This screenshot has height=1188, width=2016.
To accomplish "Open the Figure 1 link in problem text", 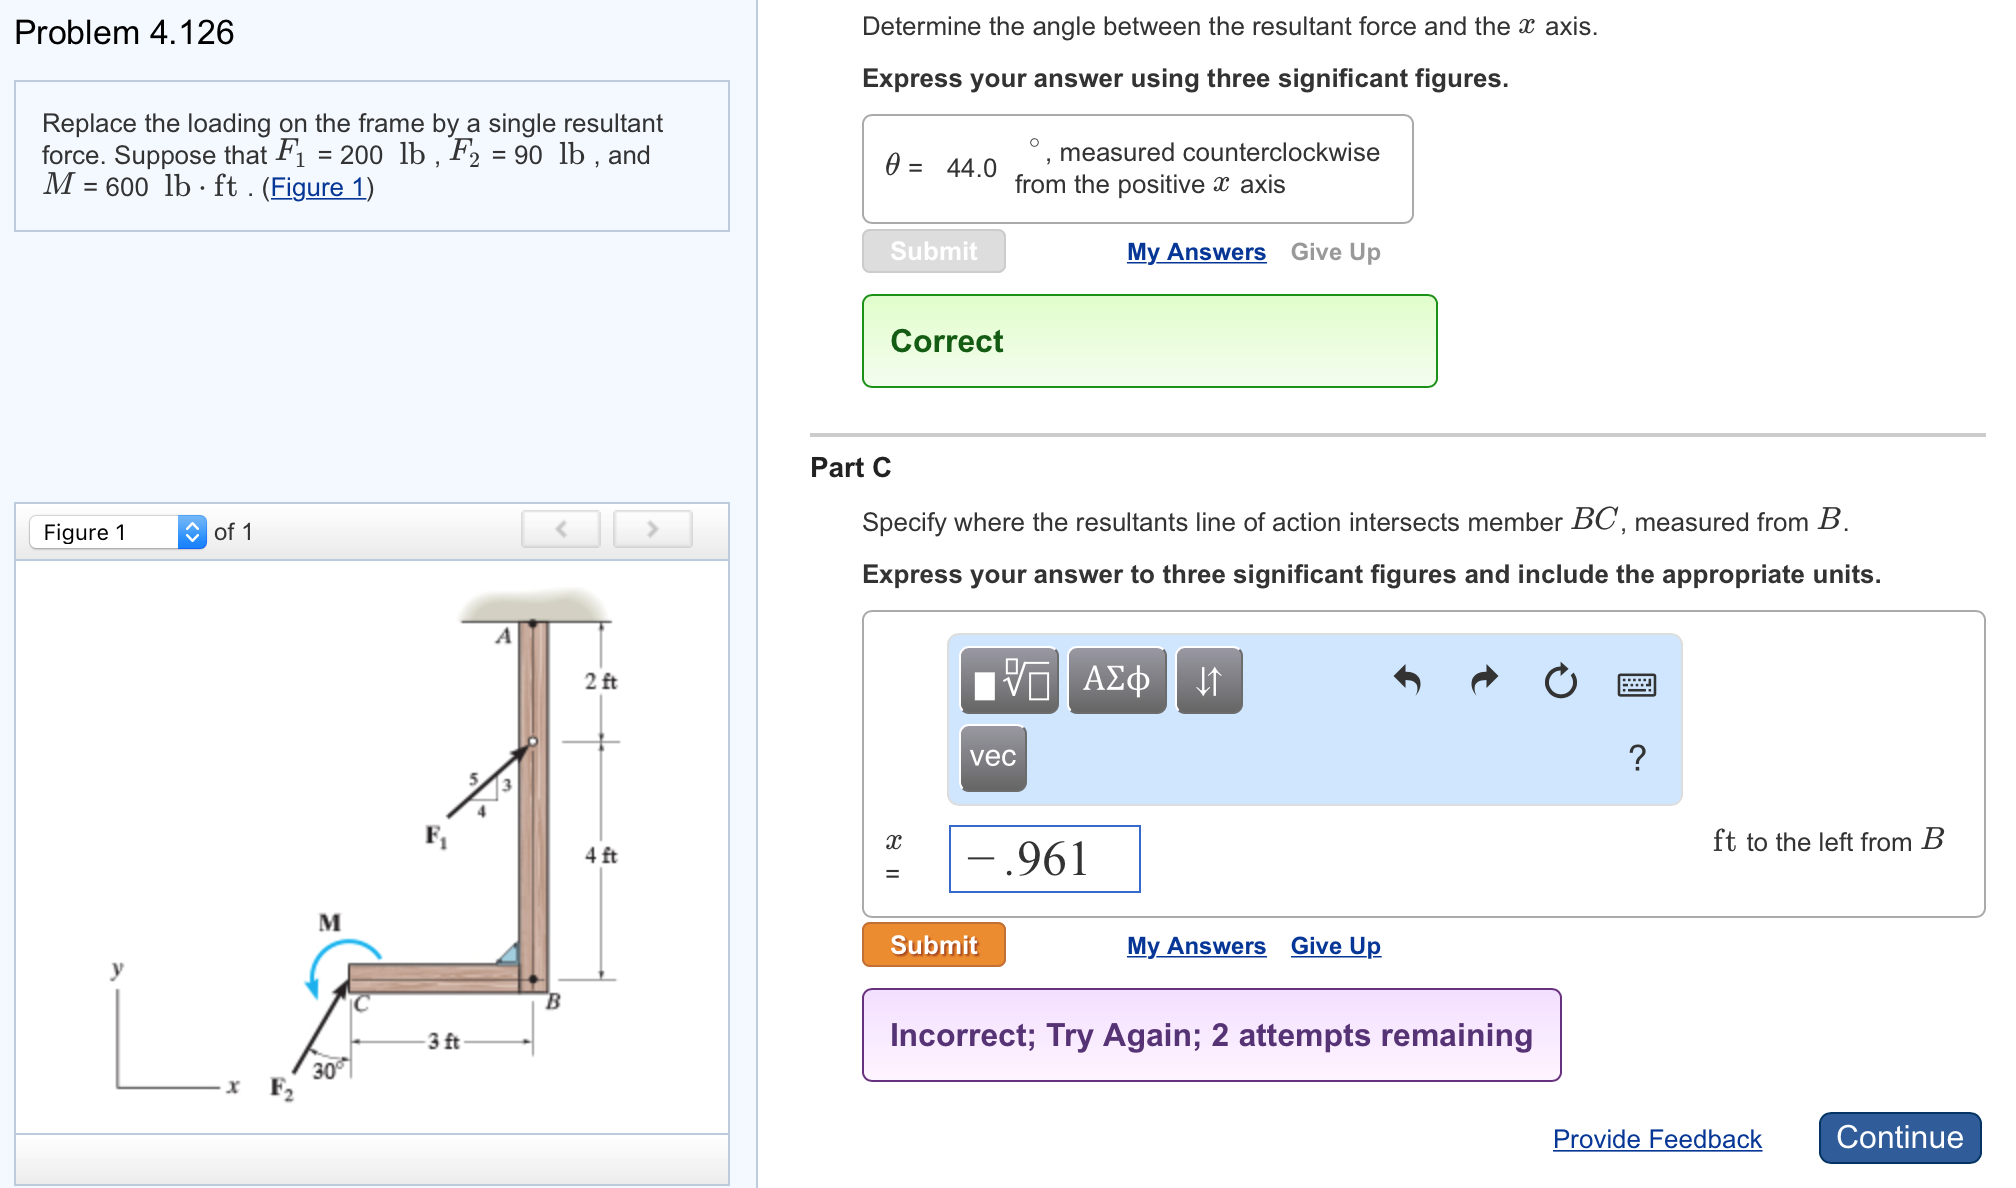I will (317, 188).
